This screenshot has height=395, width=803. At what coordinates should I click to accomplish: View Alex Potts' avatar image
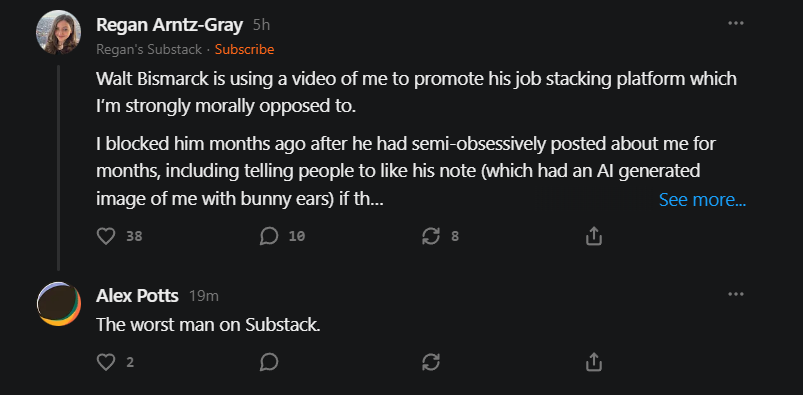coord(58,304)
